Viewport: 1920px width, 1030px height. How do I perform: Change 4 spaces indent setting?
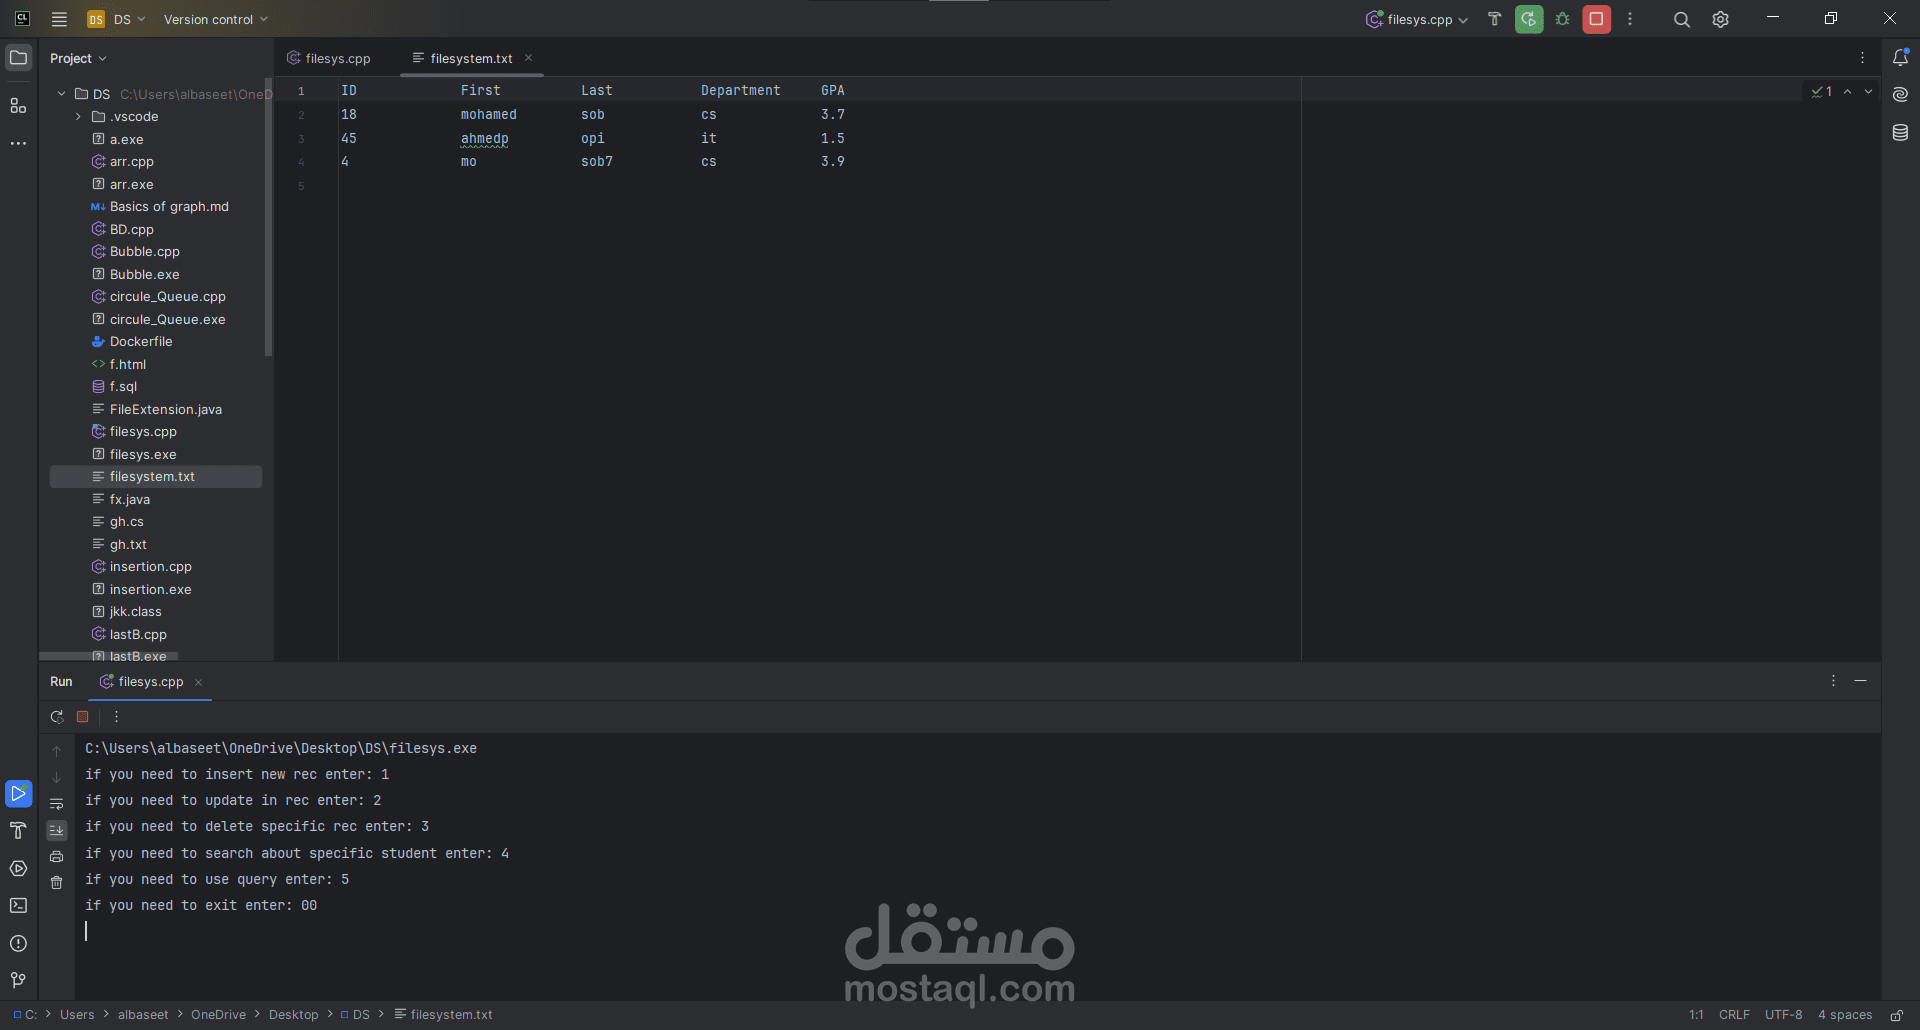(1844, 1015)
